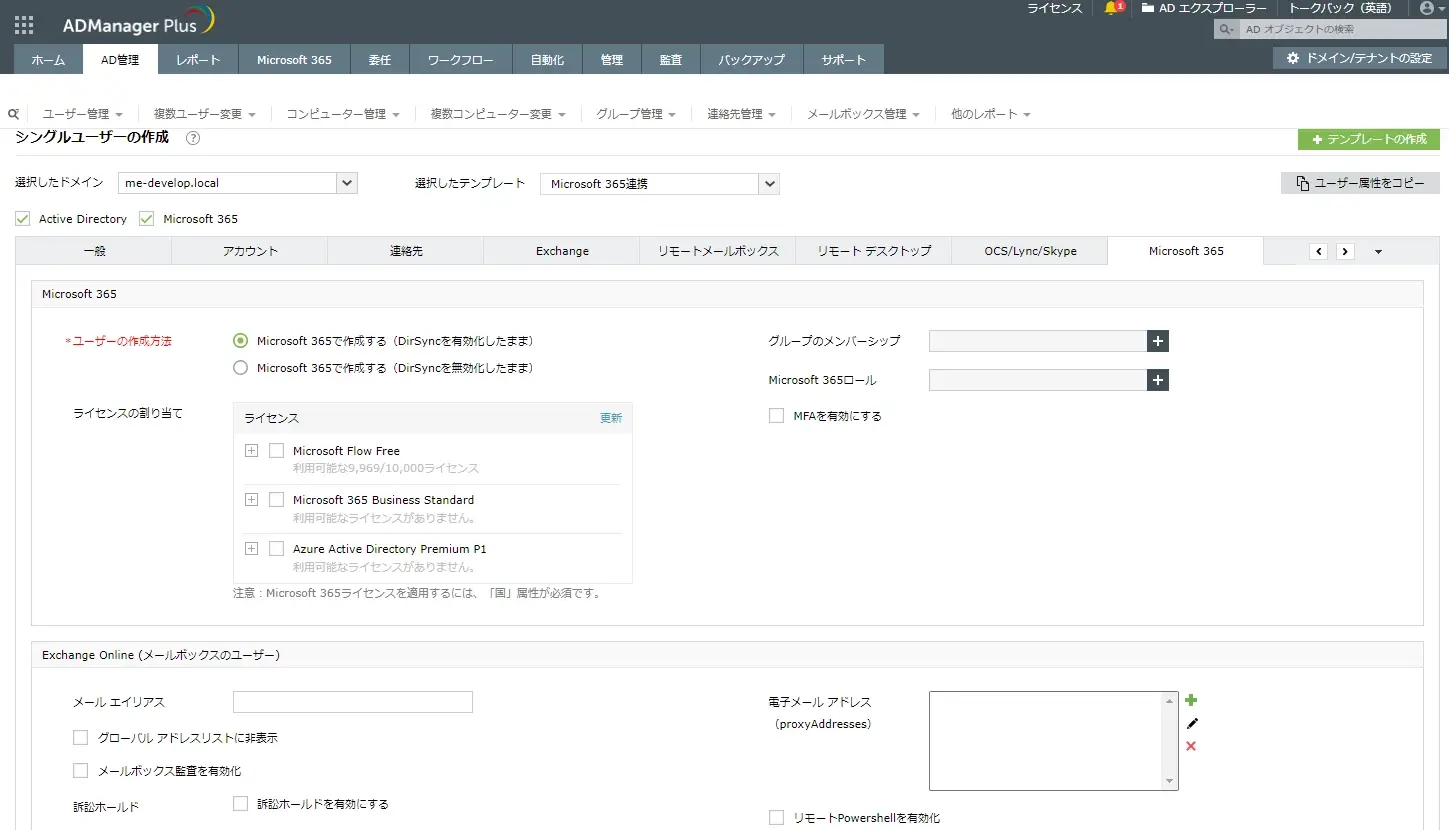Open the notification bell
Image resolution: width=1449 pixels, height=830 pixels.
[1112, 8]
